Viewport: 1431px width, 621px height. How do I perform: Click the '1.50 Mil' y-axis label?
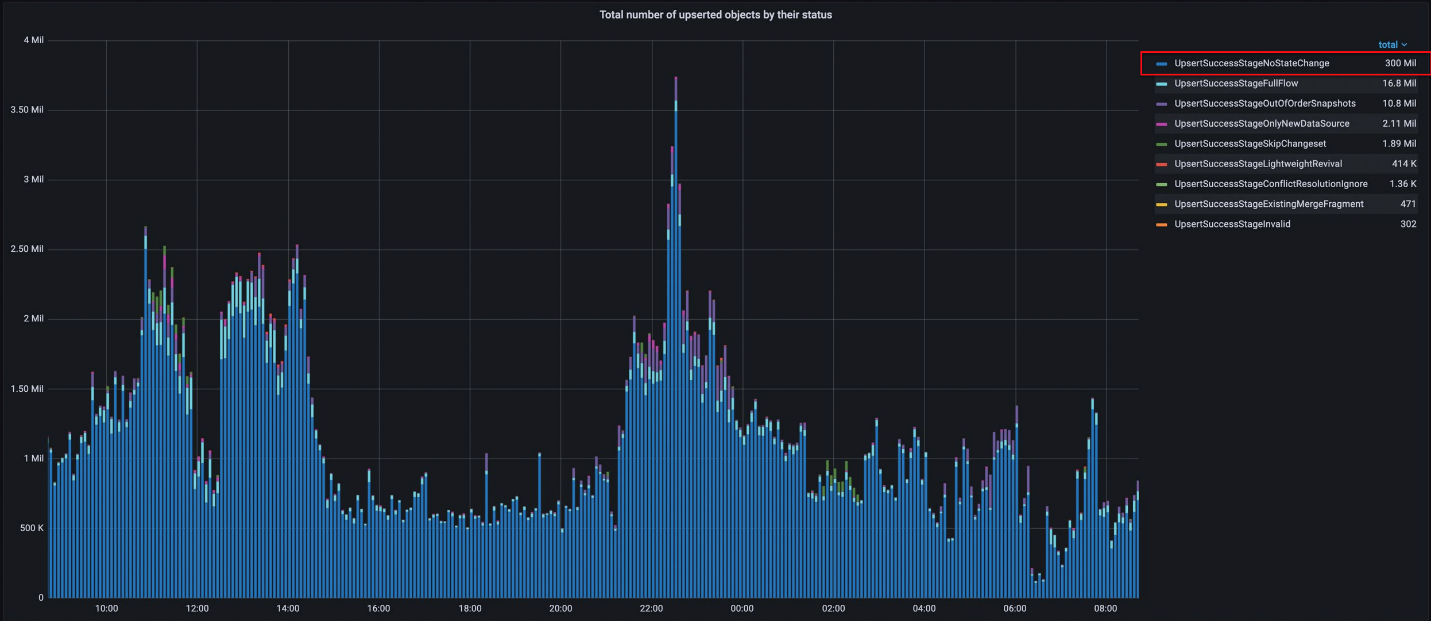click(x=26, y=389)
